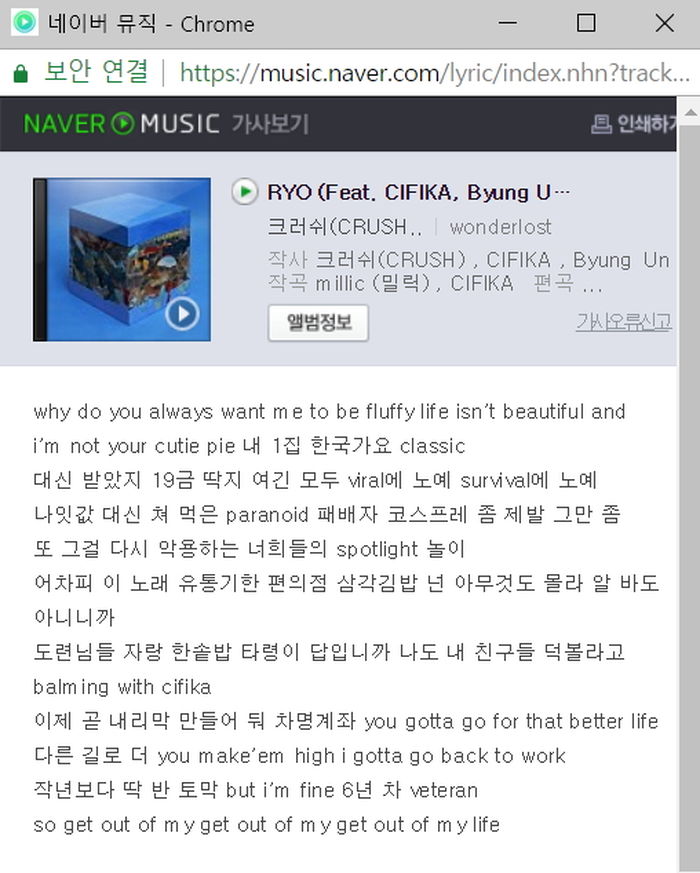Open the 크러쉬(CRUSH) artist link
Viewport: 700px width, 873px height.
[344, 227]
